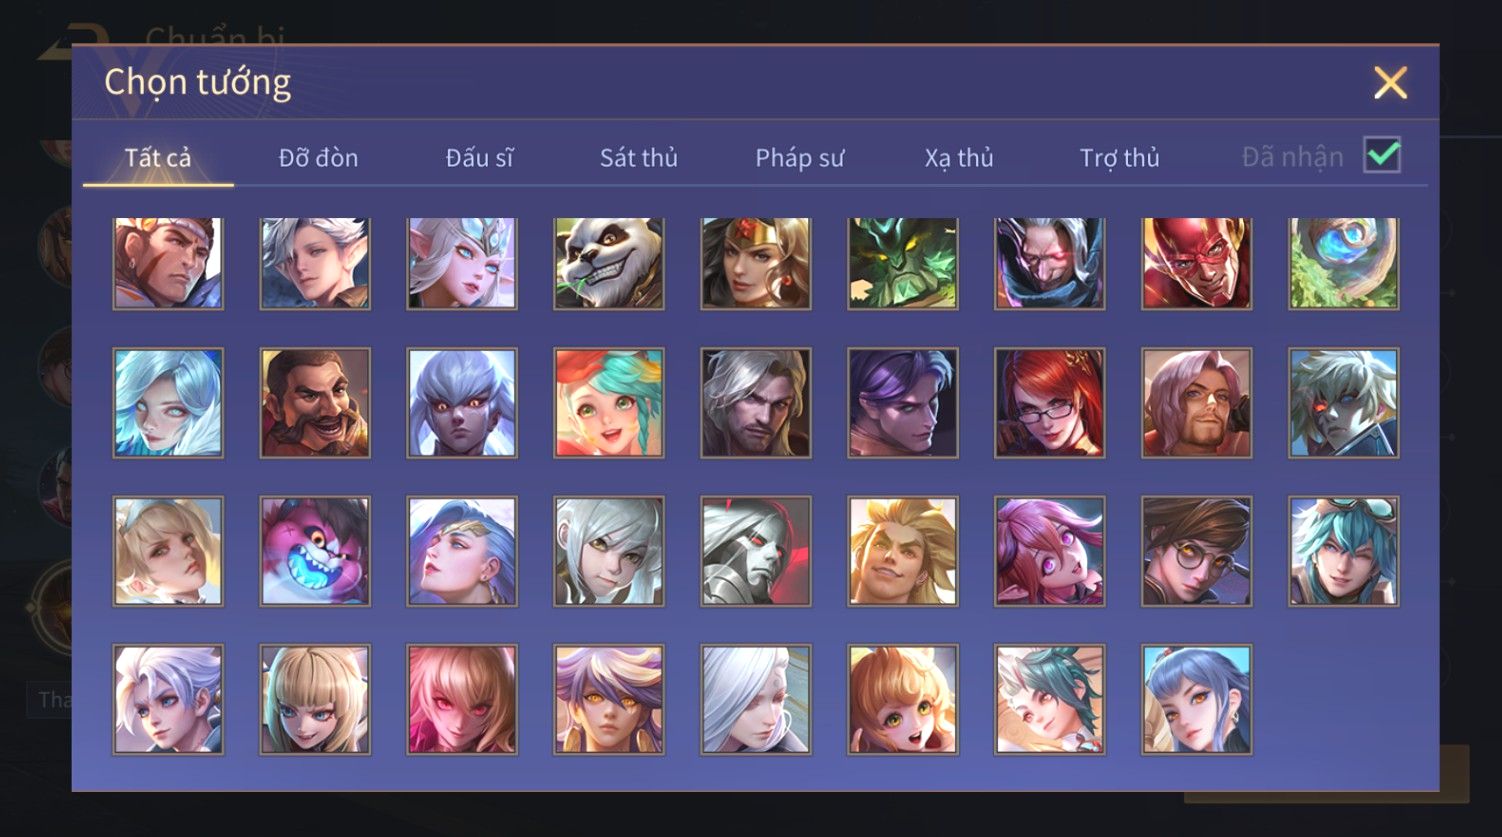Select the Trợ thủ tab
The image size is (1502, 837).
tap(1119, 158)
